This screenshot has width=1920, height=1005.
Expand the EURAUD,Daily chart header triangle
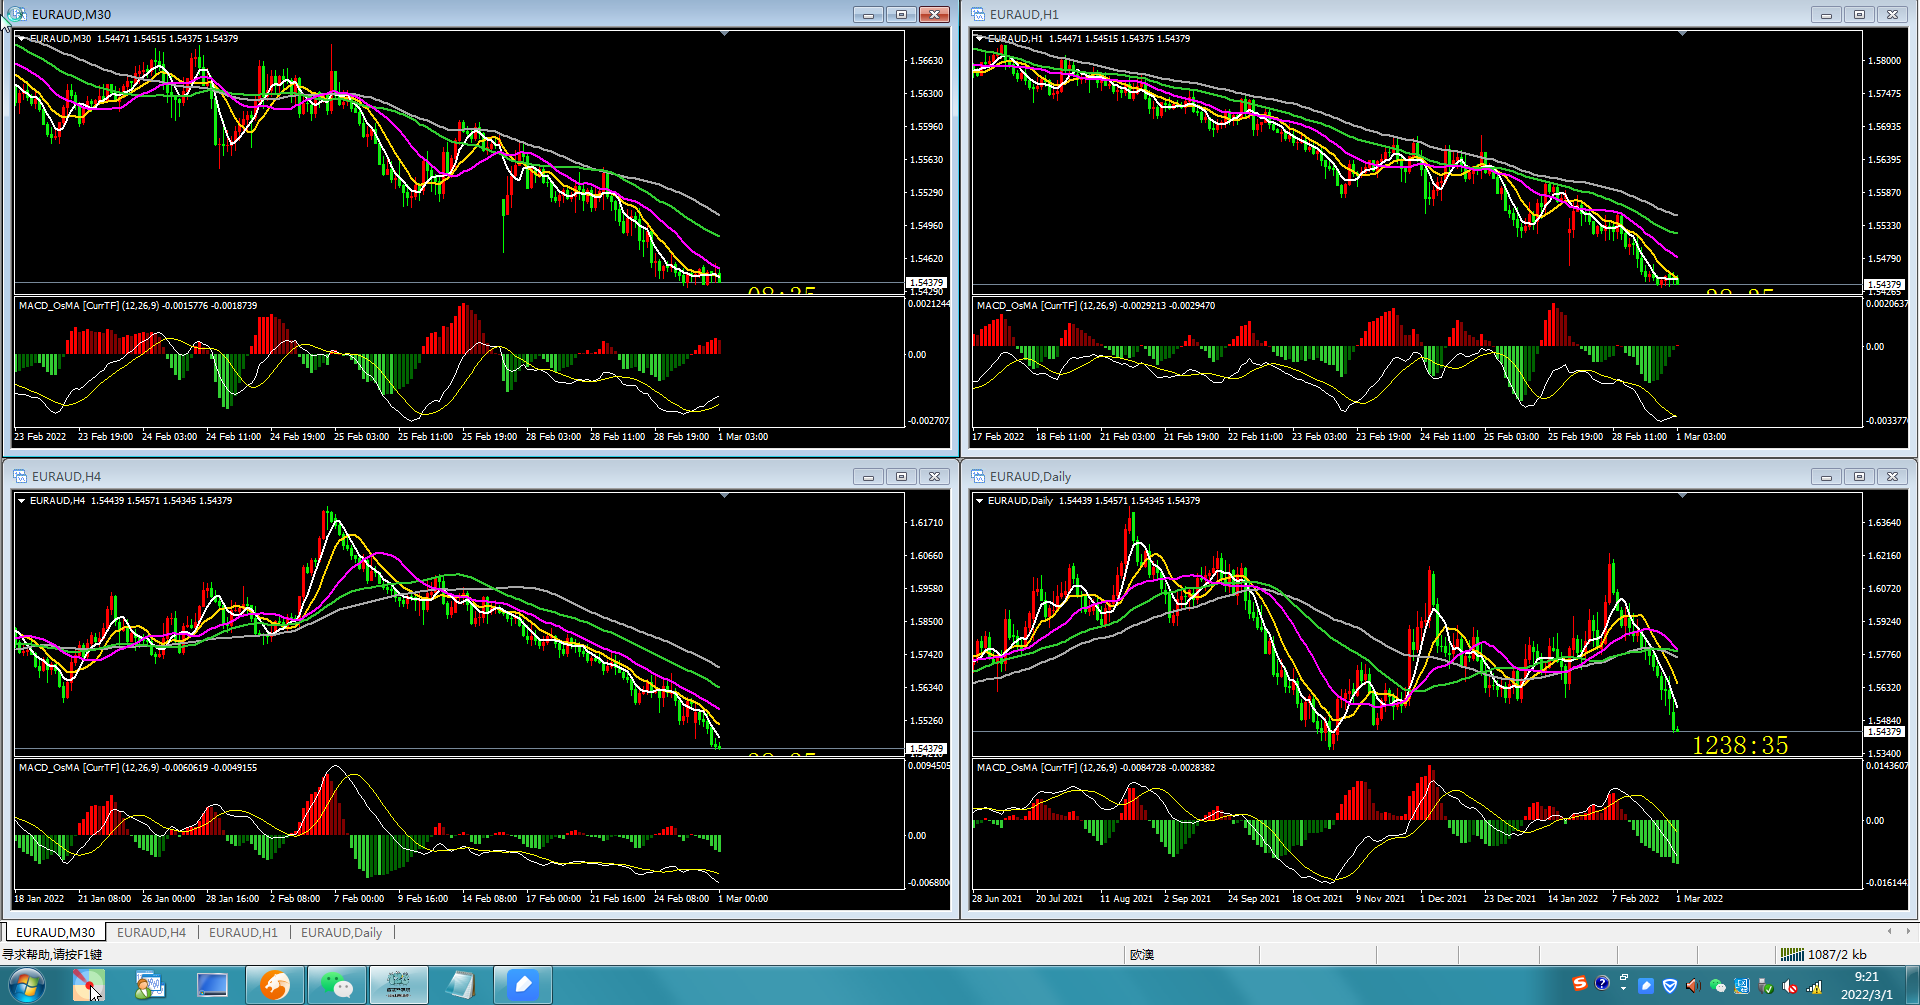[980, 500]
